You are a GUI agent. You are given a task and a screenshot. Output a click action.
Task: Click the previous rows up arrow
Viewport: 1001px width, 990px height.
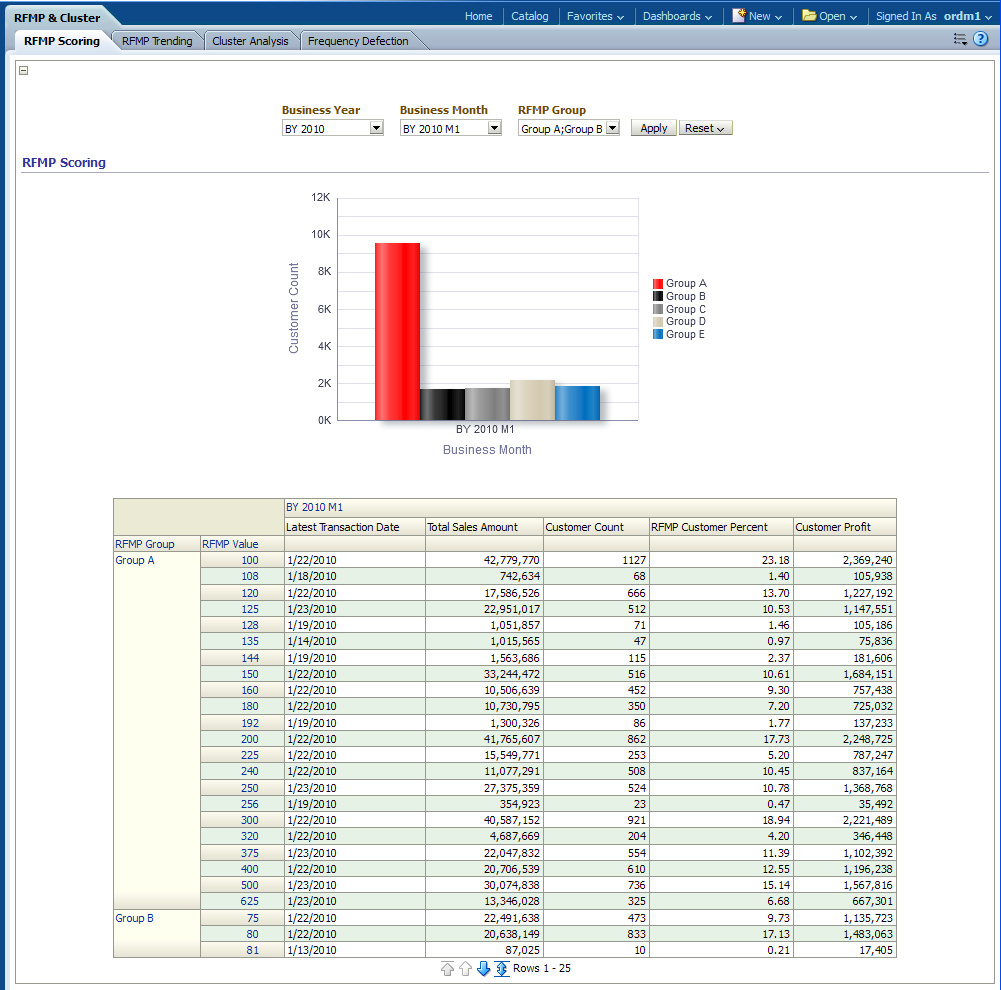(465, 969)
